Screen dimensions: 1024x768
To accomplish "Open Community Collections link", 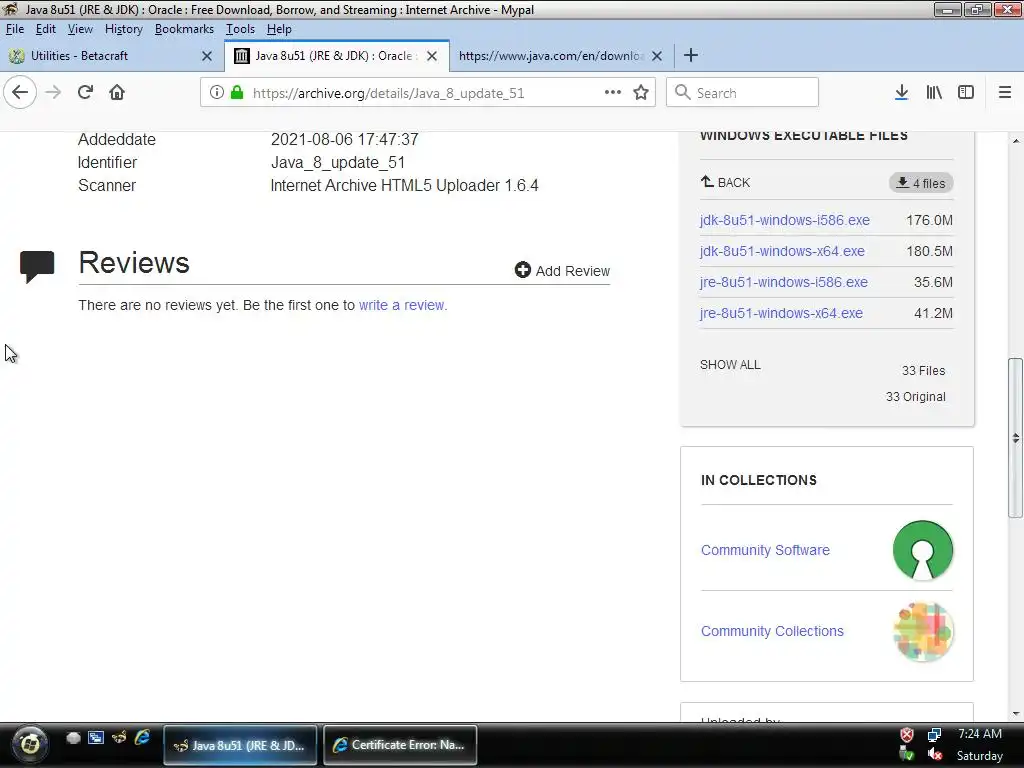I will point(772,631).
